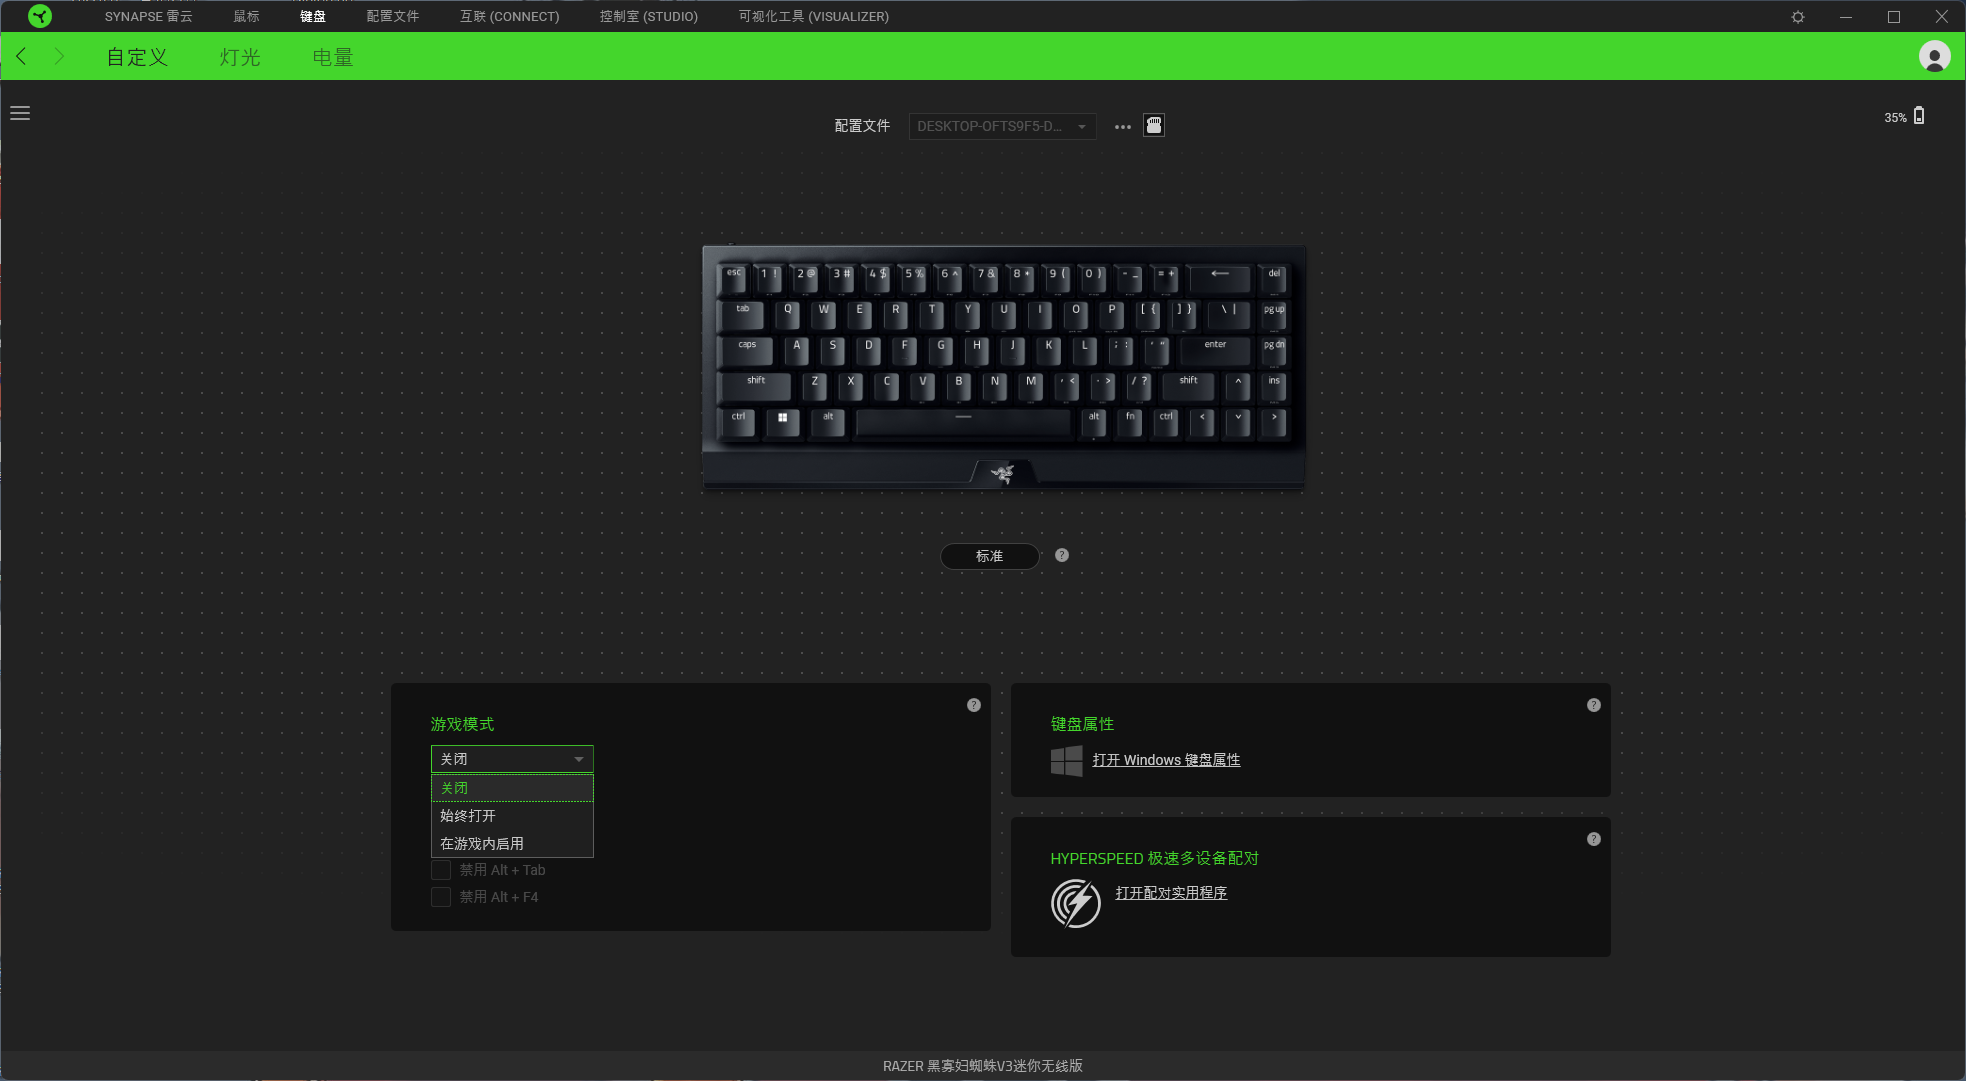Click the HyperSpeed lightning pairing icon
The width and height of the screenshot is (1966, 1081).
click(x=1076, y=903)
